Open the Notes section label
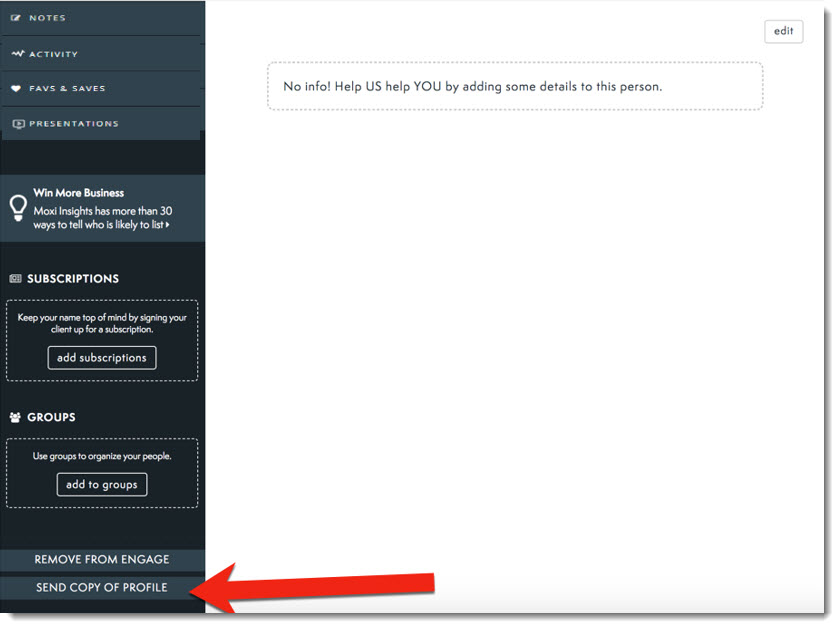The height and width of the screenshot is (628, 839). coord(48,18)
